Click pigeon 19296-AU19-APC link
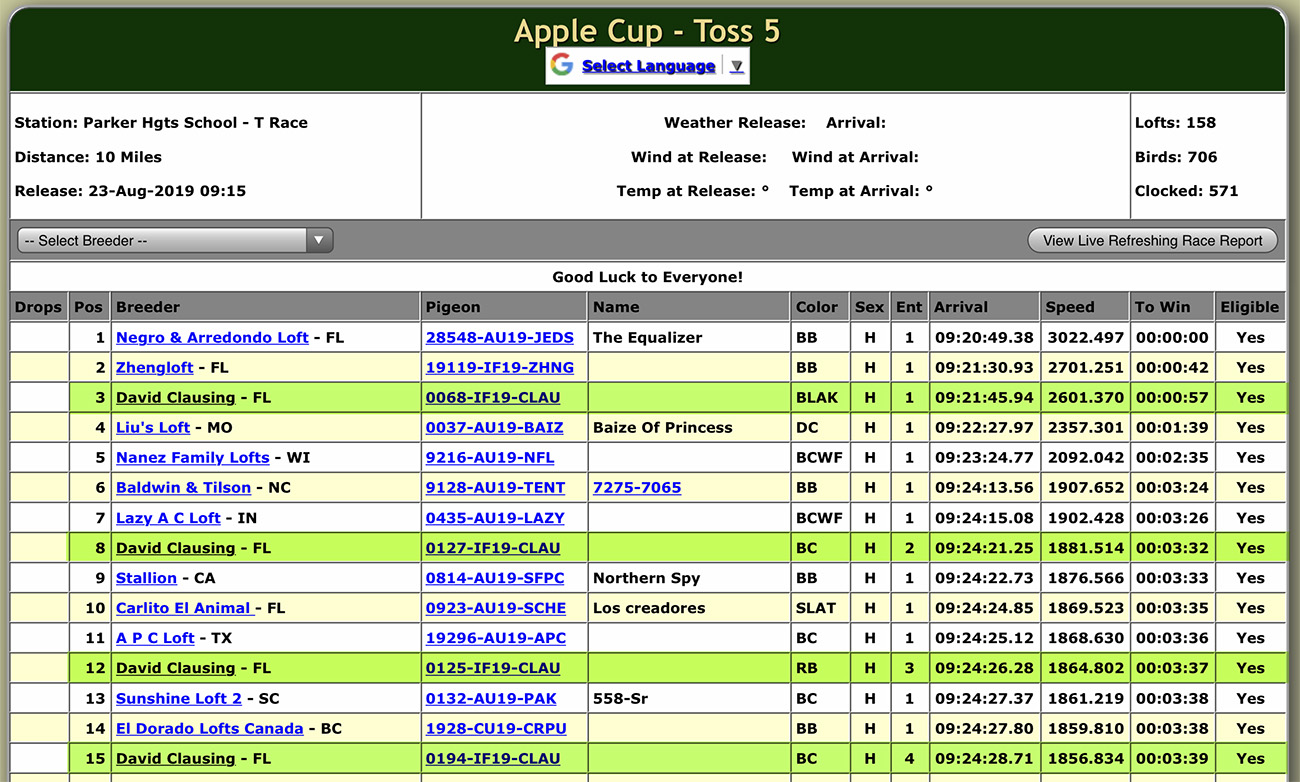Image resolution: width=1300 pixels, height=782 pixels. point(495,637)
